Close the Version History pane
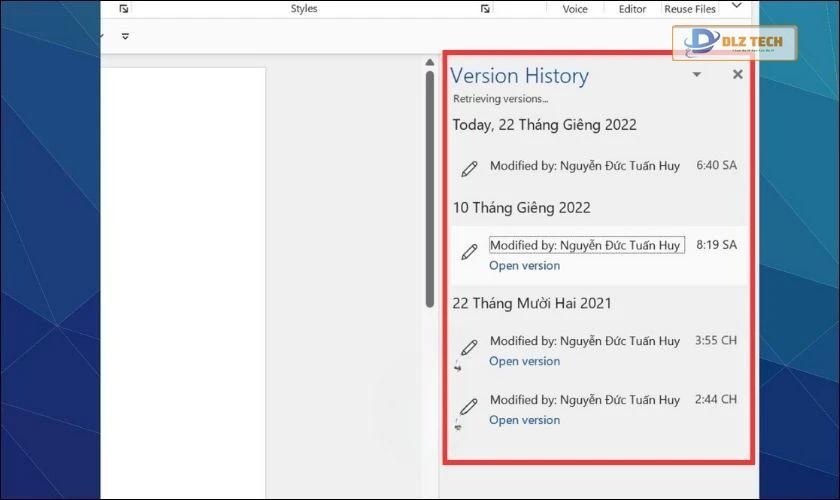This screenshot has width=840, height=500. [x=738, y=74]
